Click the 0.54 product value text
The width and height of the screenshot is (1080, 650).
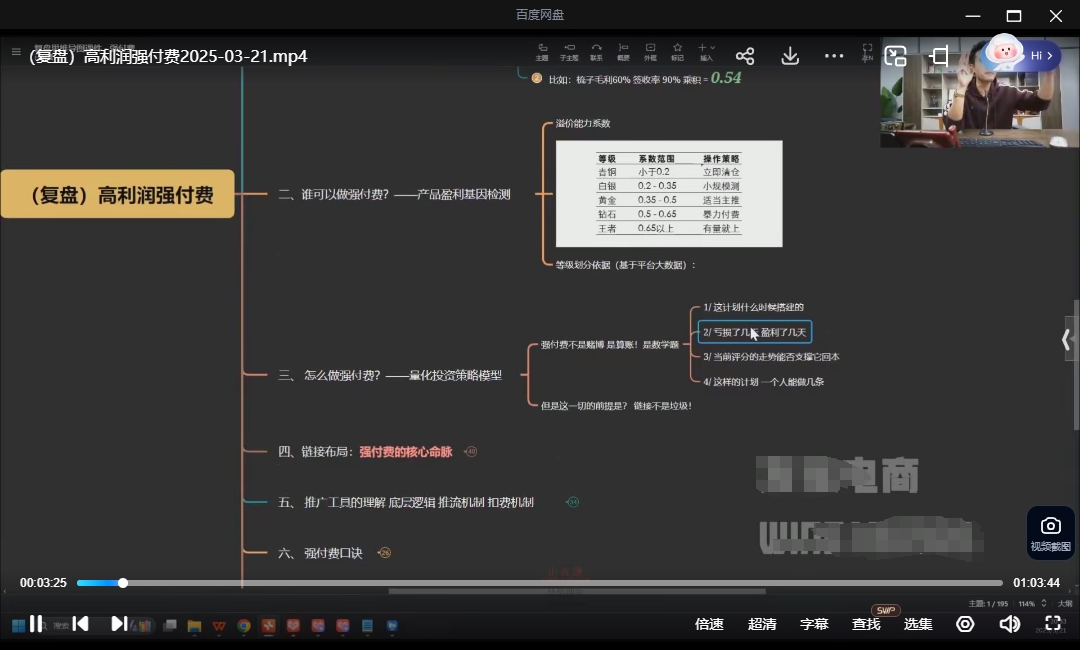[726, 78]
